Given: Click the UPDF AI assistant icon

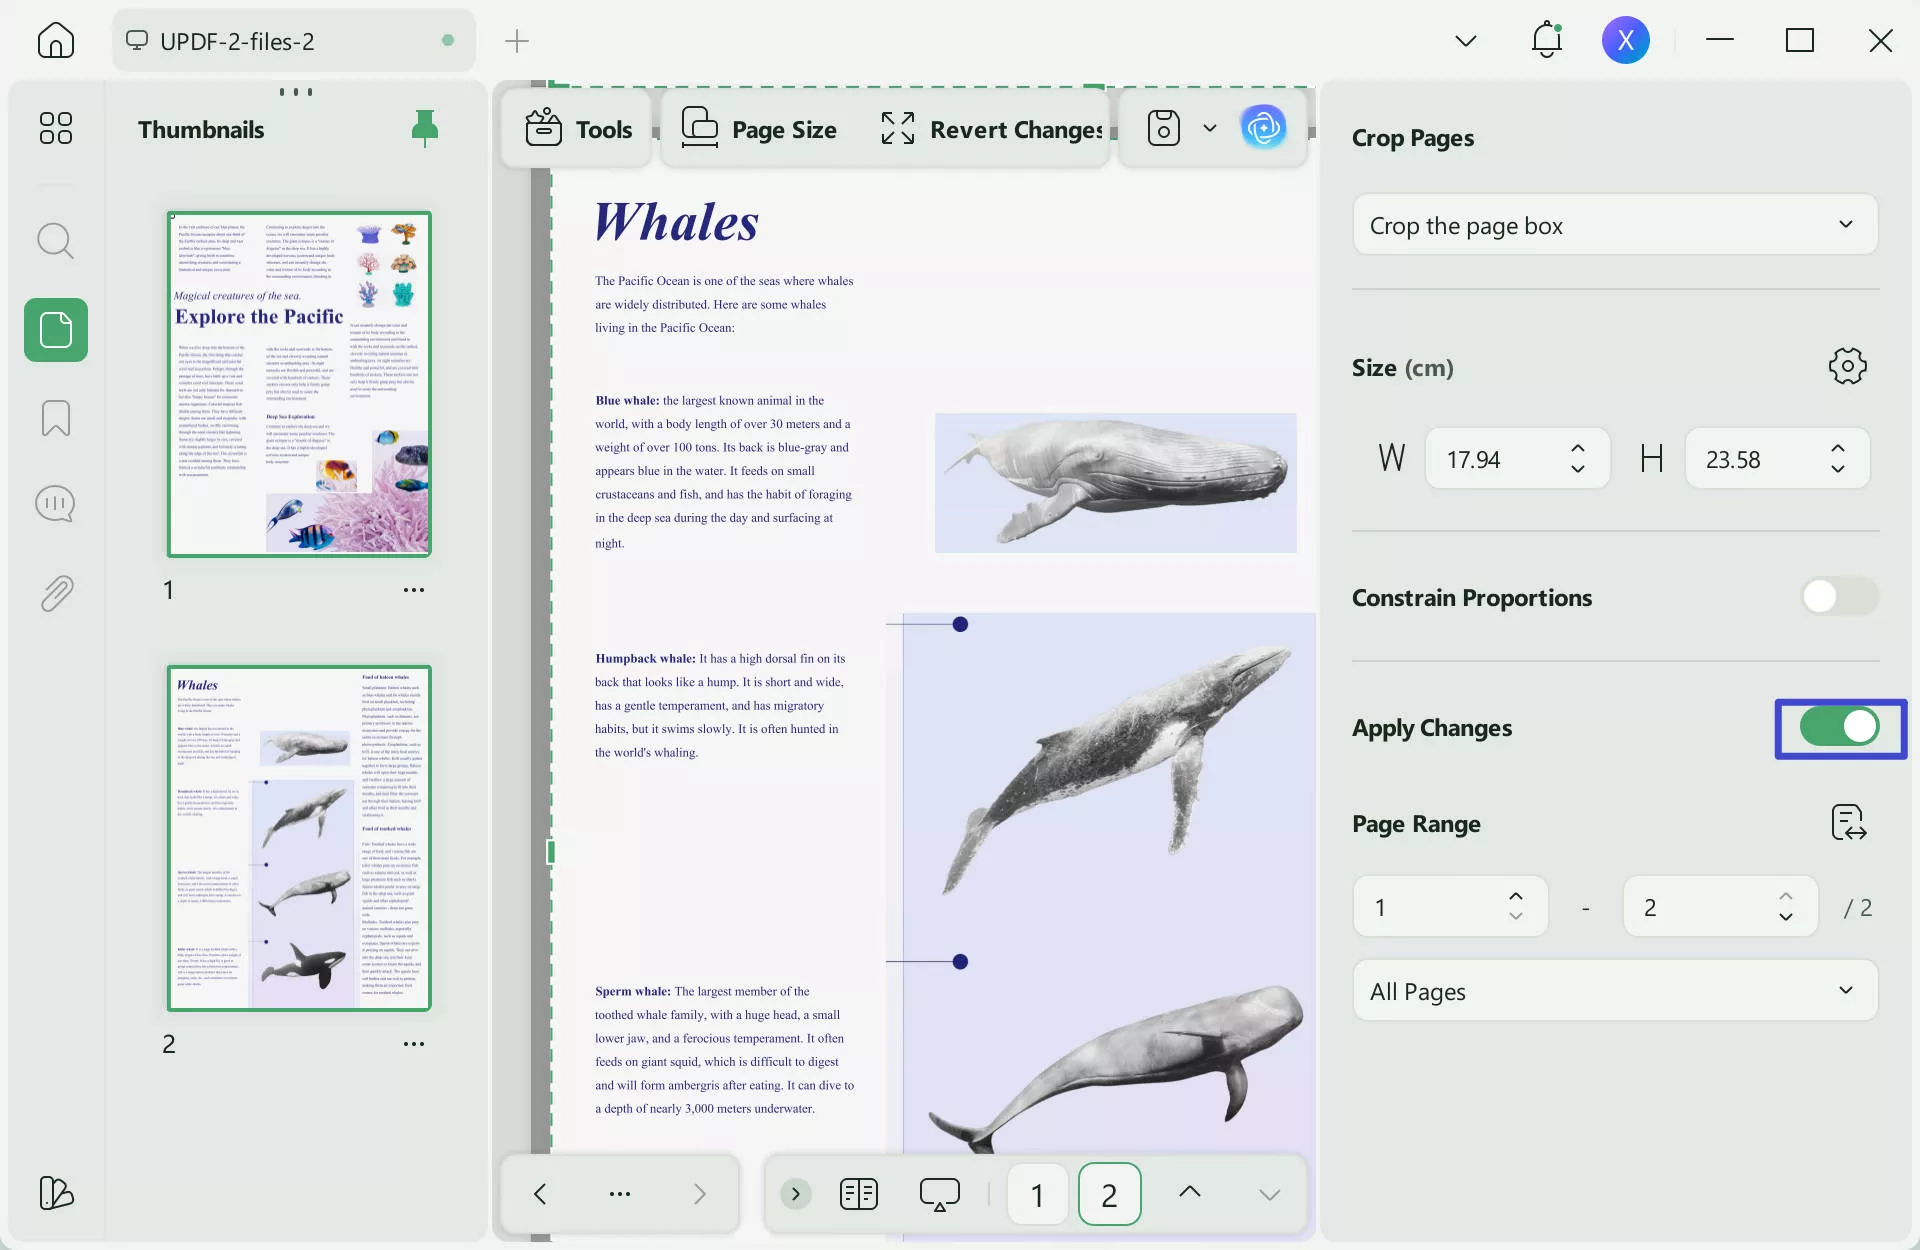Looking at the screenshot, I should pos(1263,128).
